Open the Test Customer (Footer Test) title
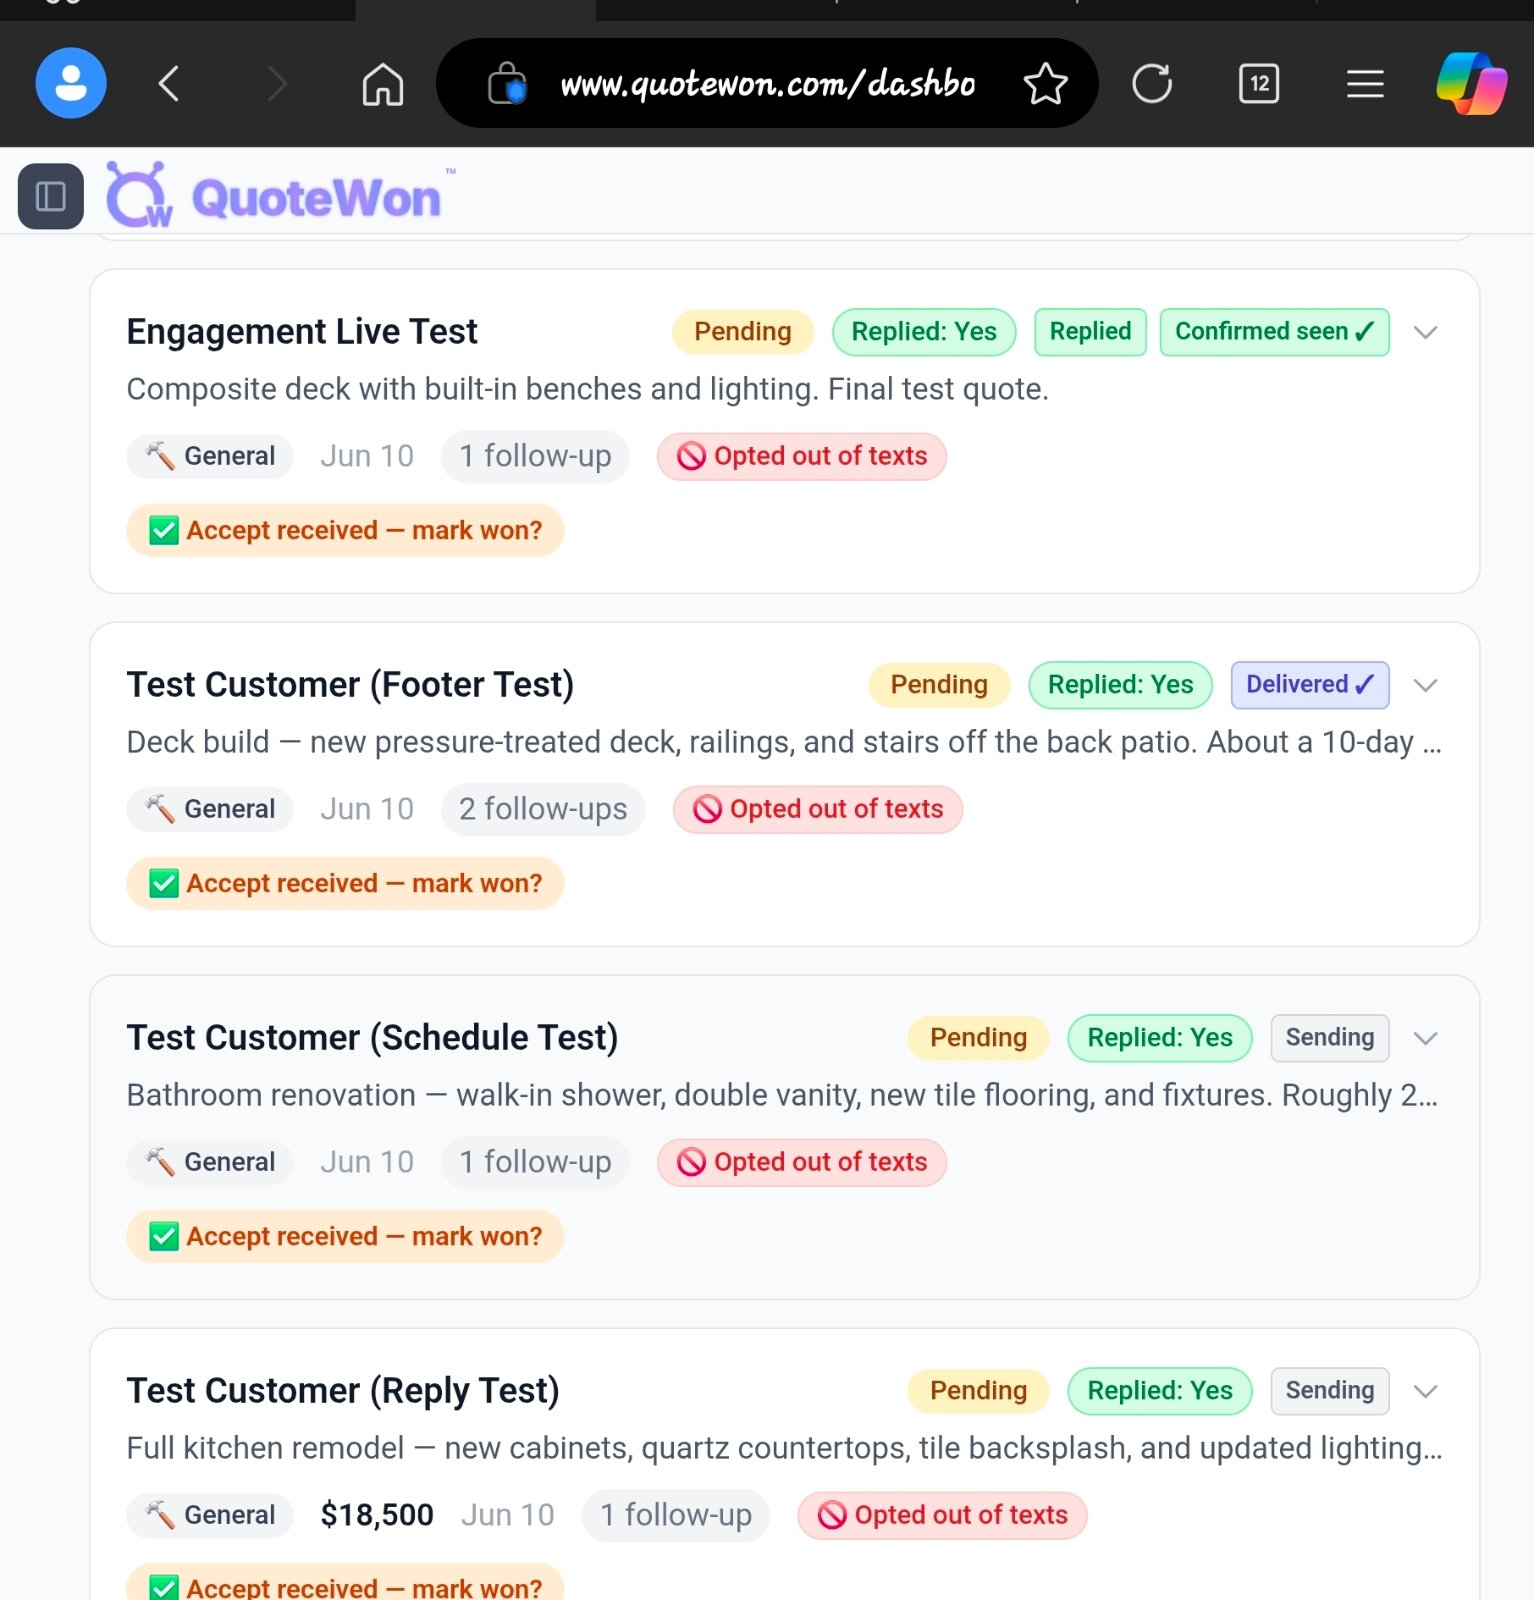The height and width of the screenshot is (1600, 1534). (350, 685)
